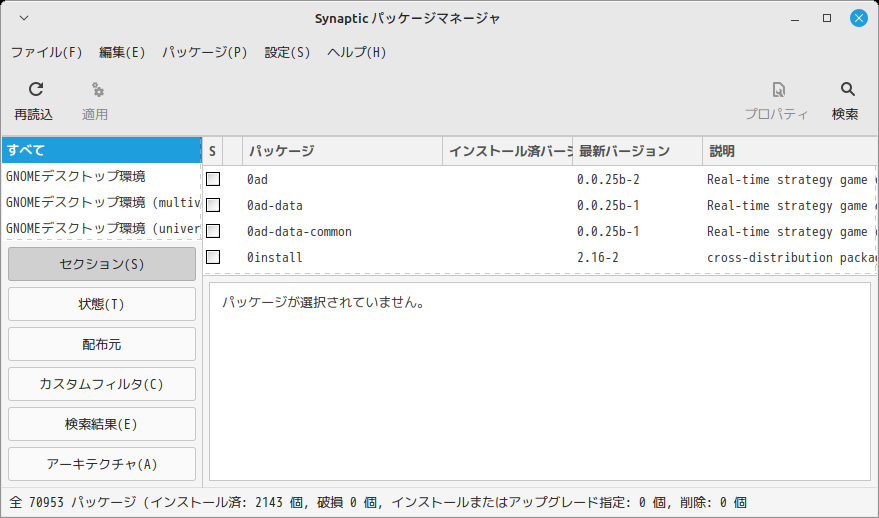The height and width of the screenshot is (518, 879).
Task: Toggle the status checkbox for 0ad
Action: [x=213, y=179]
